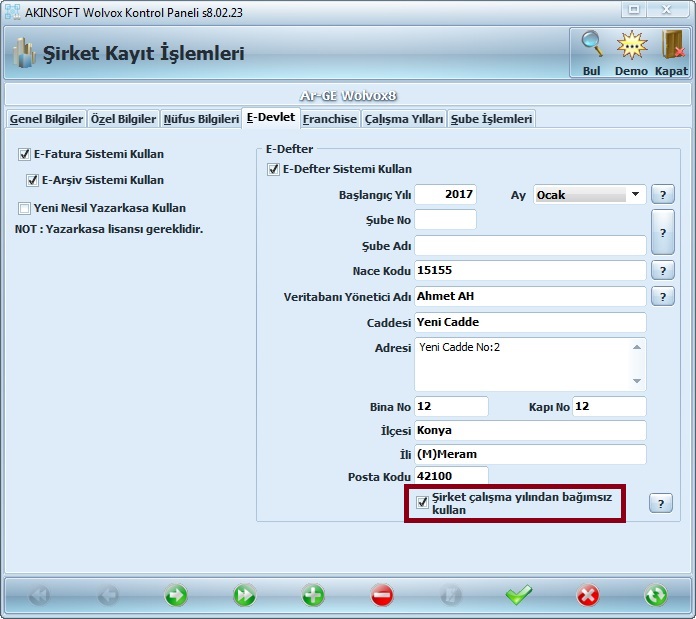Viewport: 696px width, 619px height.
Task: Switch to Genel Bilgiler tab
Action: (46, 119)
